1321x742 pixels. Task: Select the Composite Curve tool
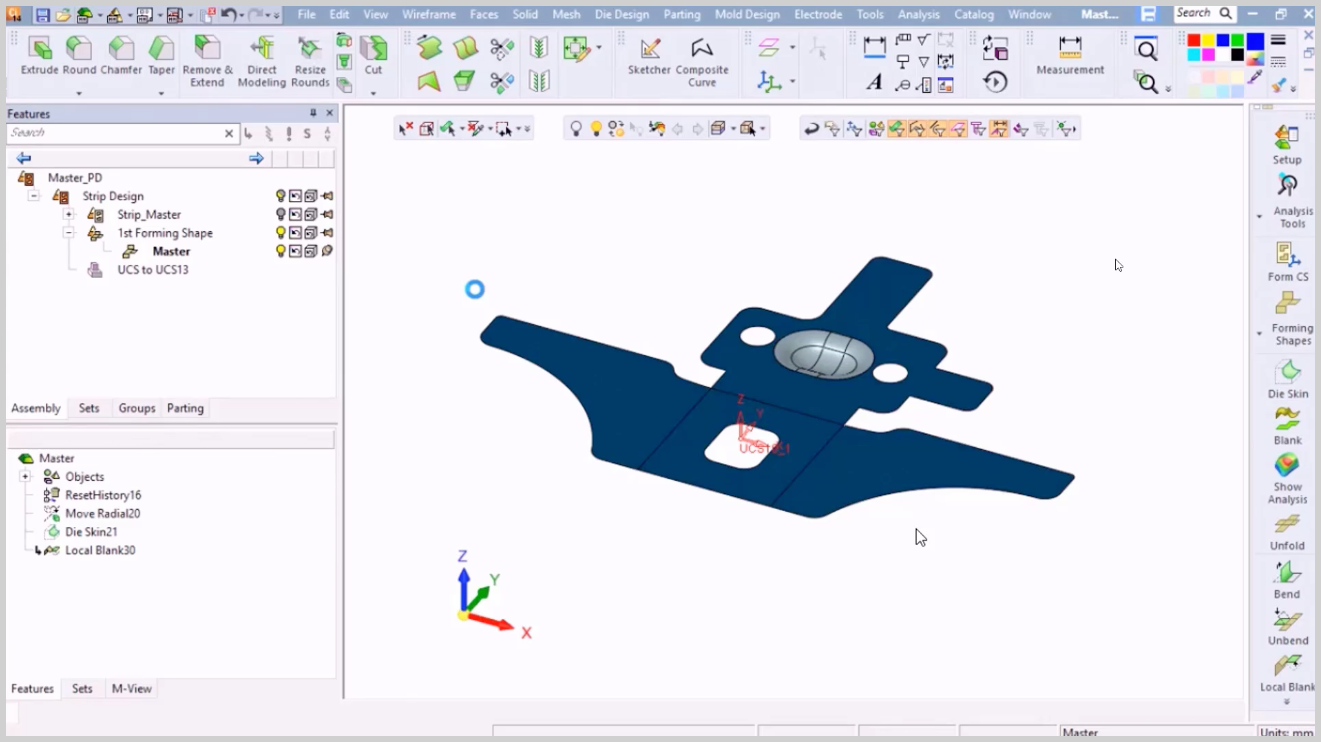coord(702,62)
